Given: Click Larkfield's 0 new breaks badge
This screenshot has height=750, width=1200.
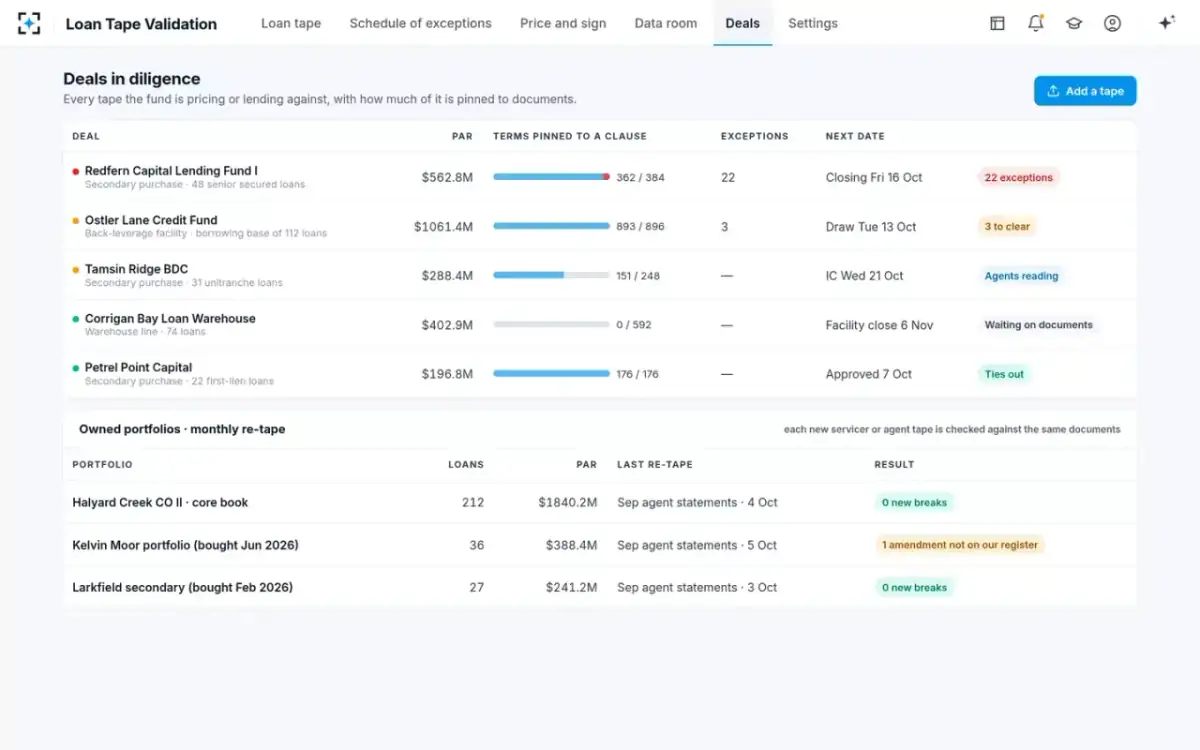Looking at the screenshot, I should point(914,587).
